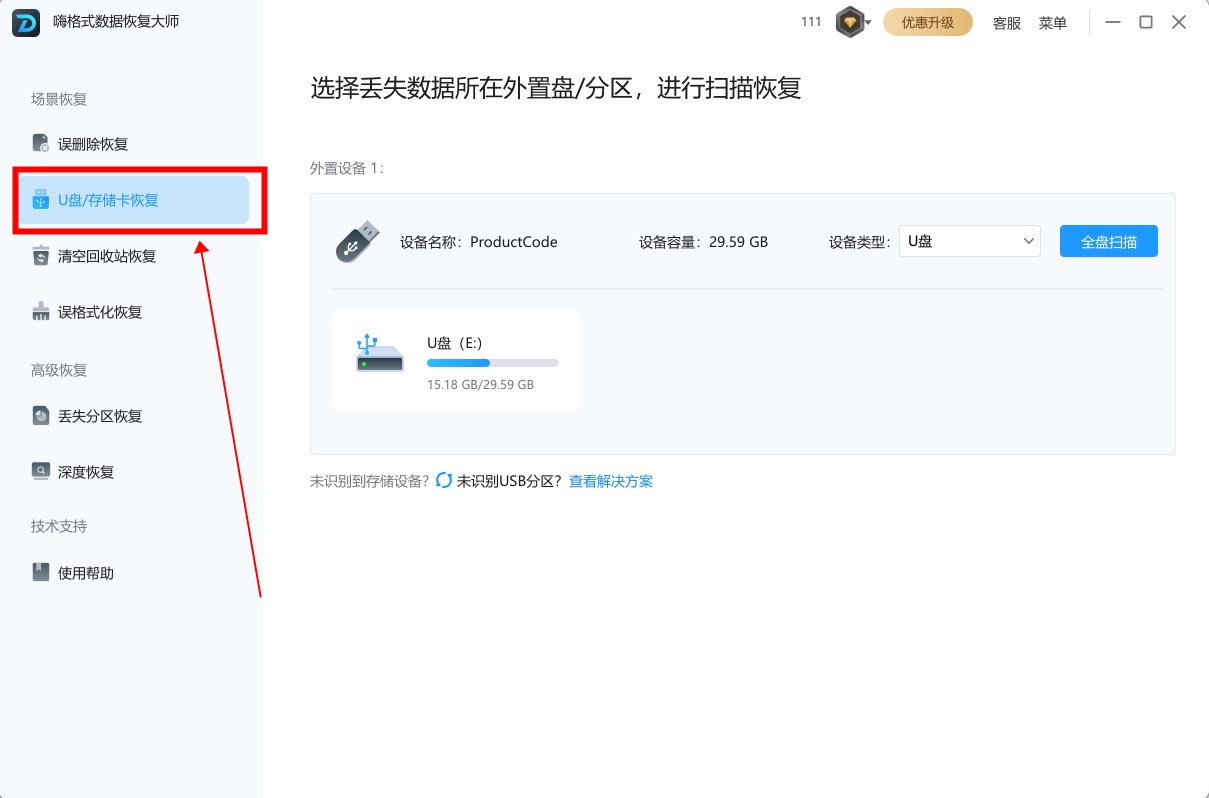
Task: Open the account dropdown arrow next to badge
Action: [868, 22]
